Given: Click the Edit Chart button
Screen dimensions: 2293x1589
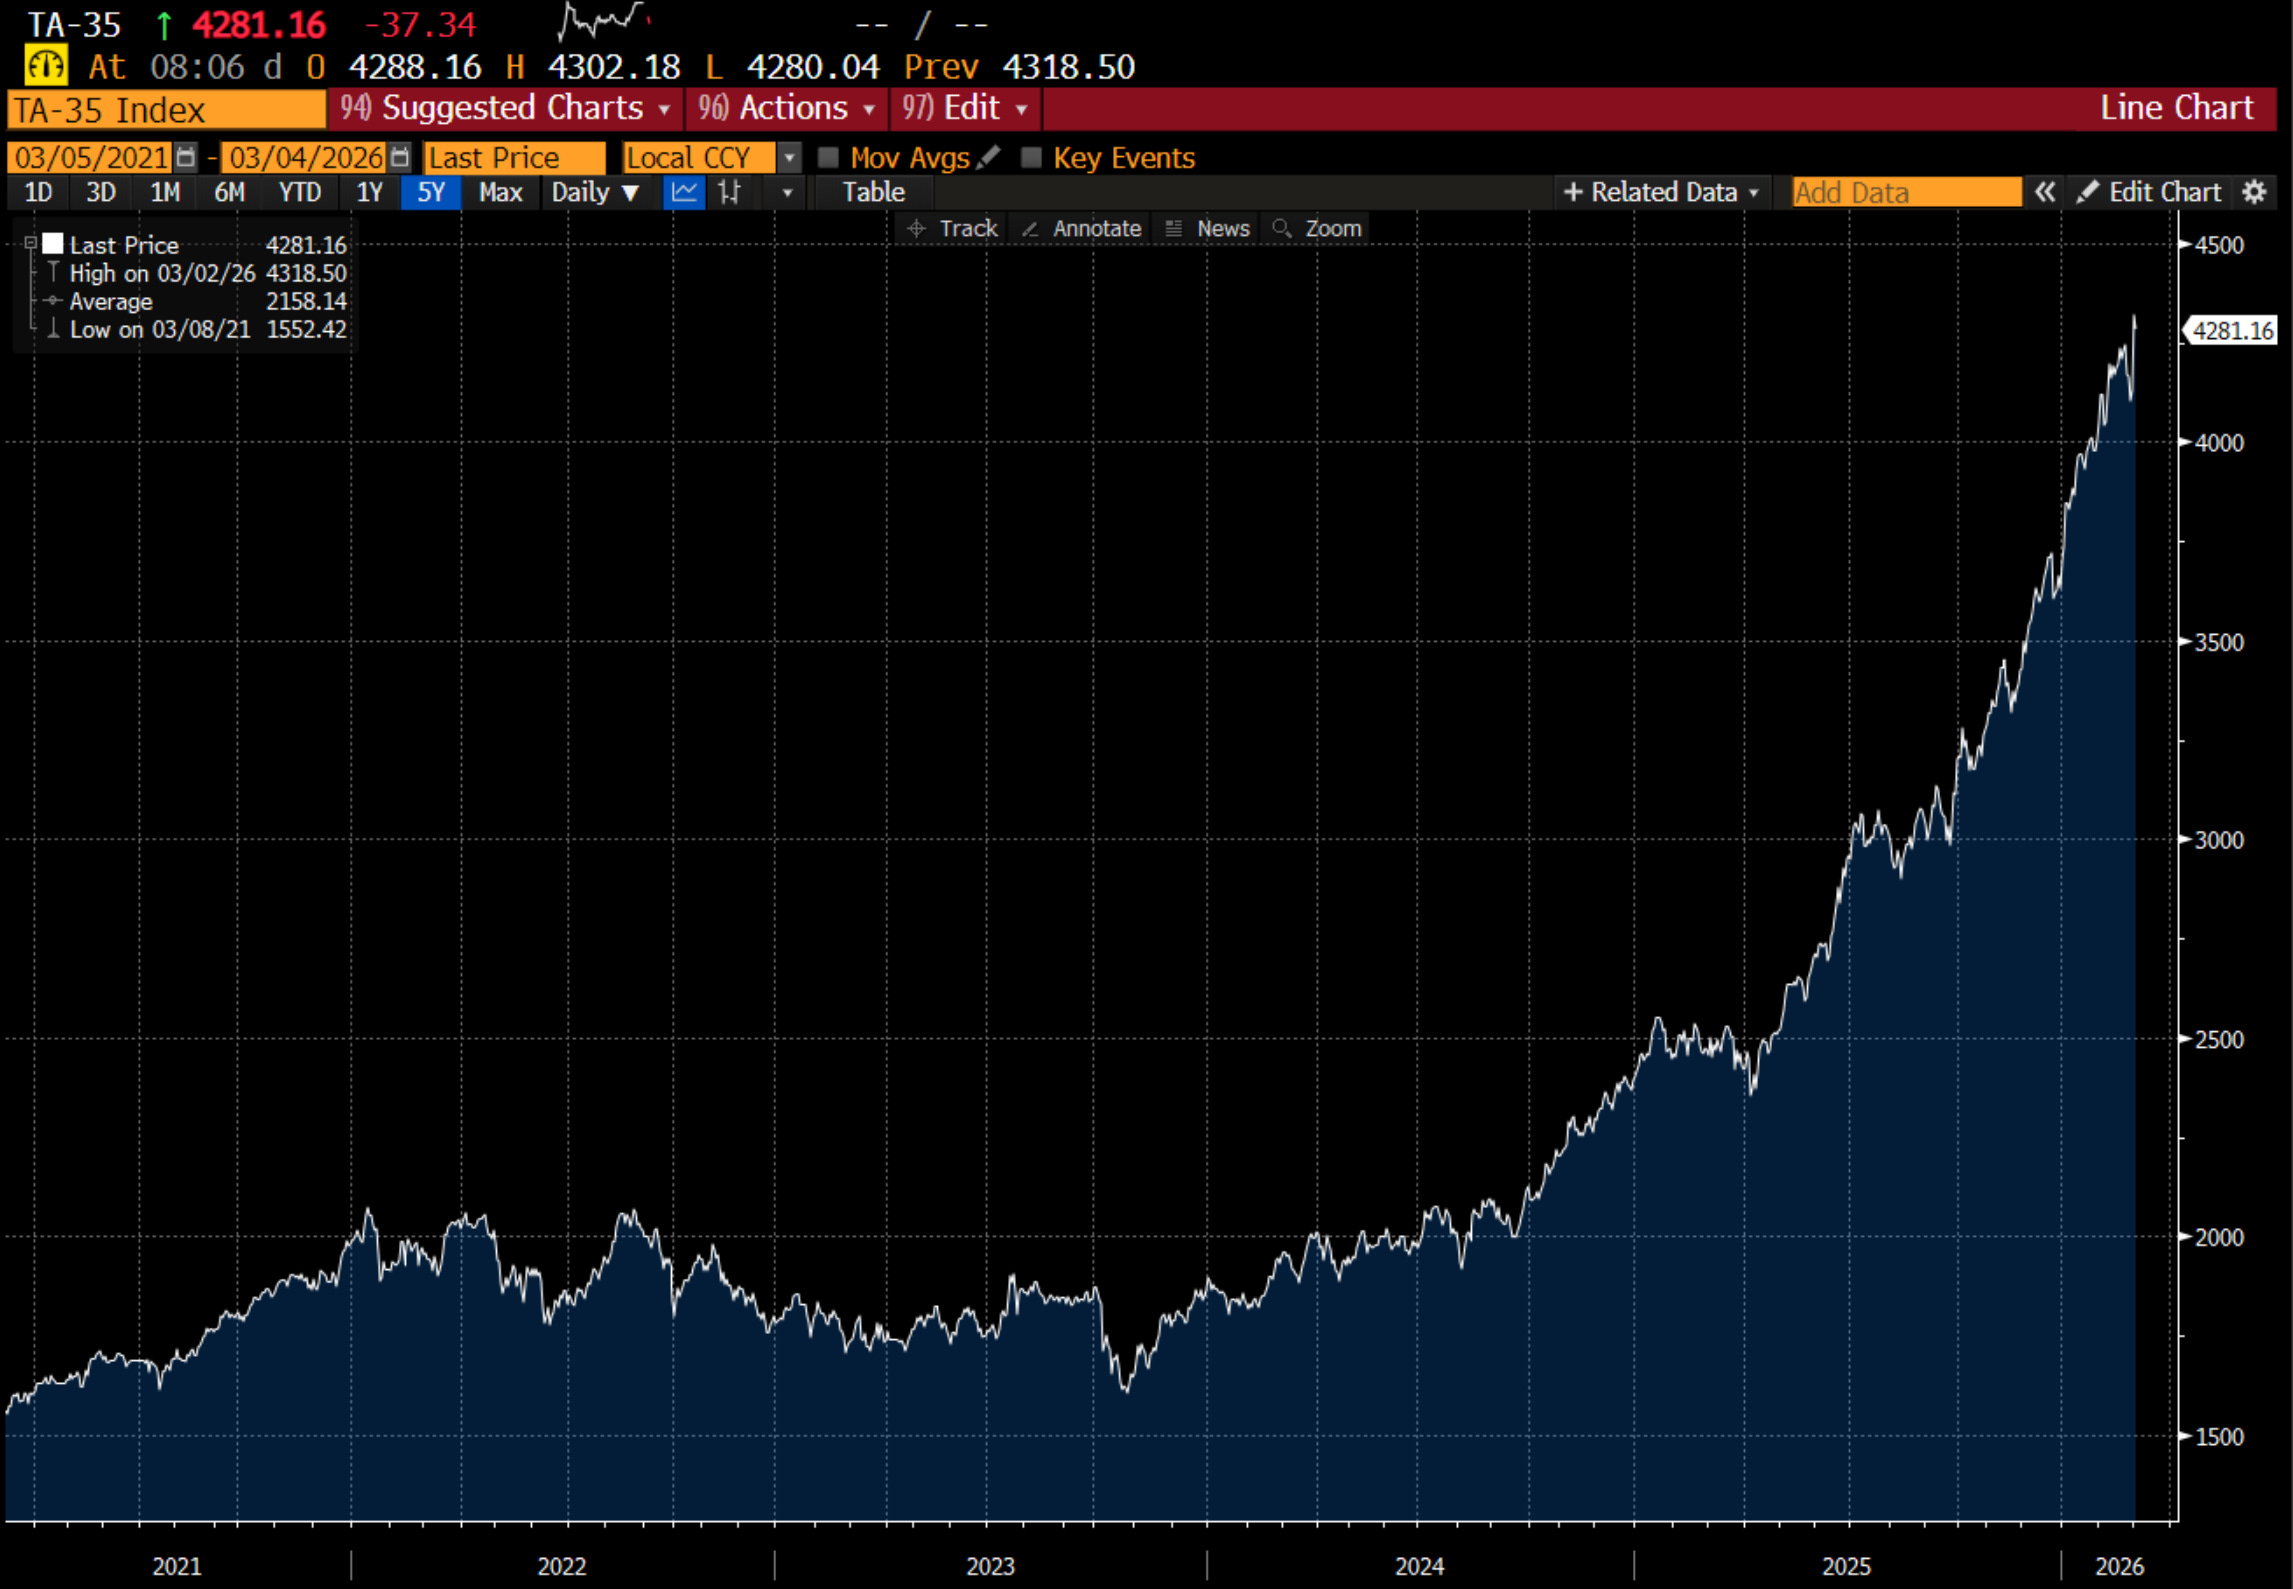Looking at the screenshot, I should click(x=2149, y=192).
